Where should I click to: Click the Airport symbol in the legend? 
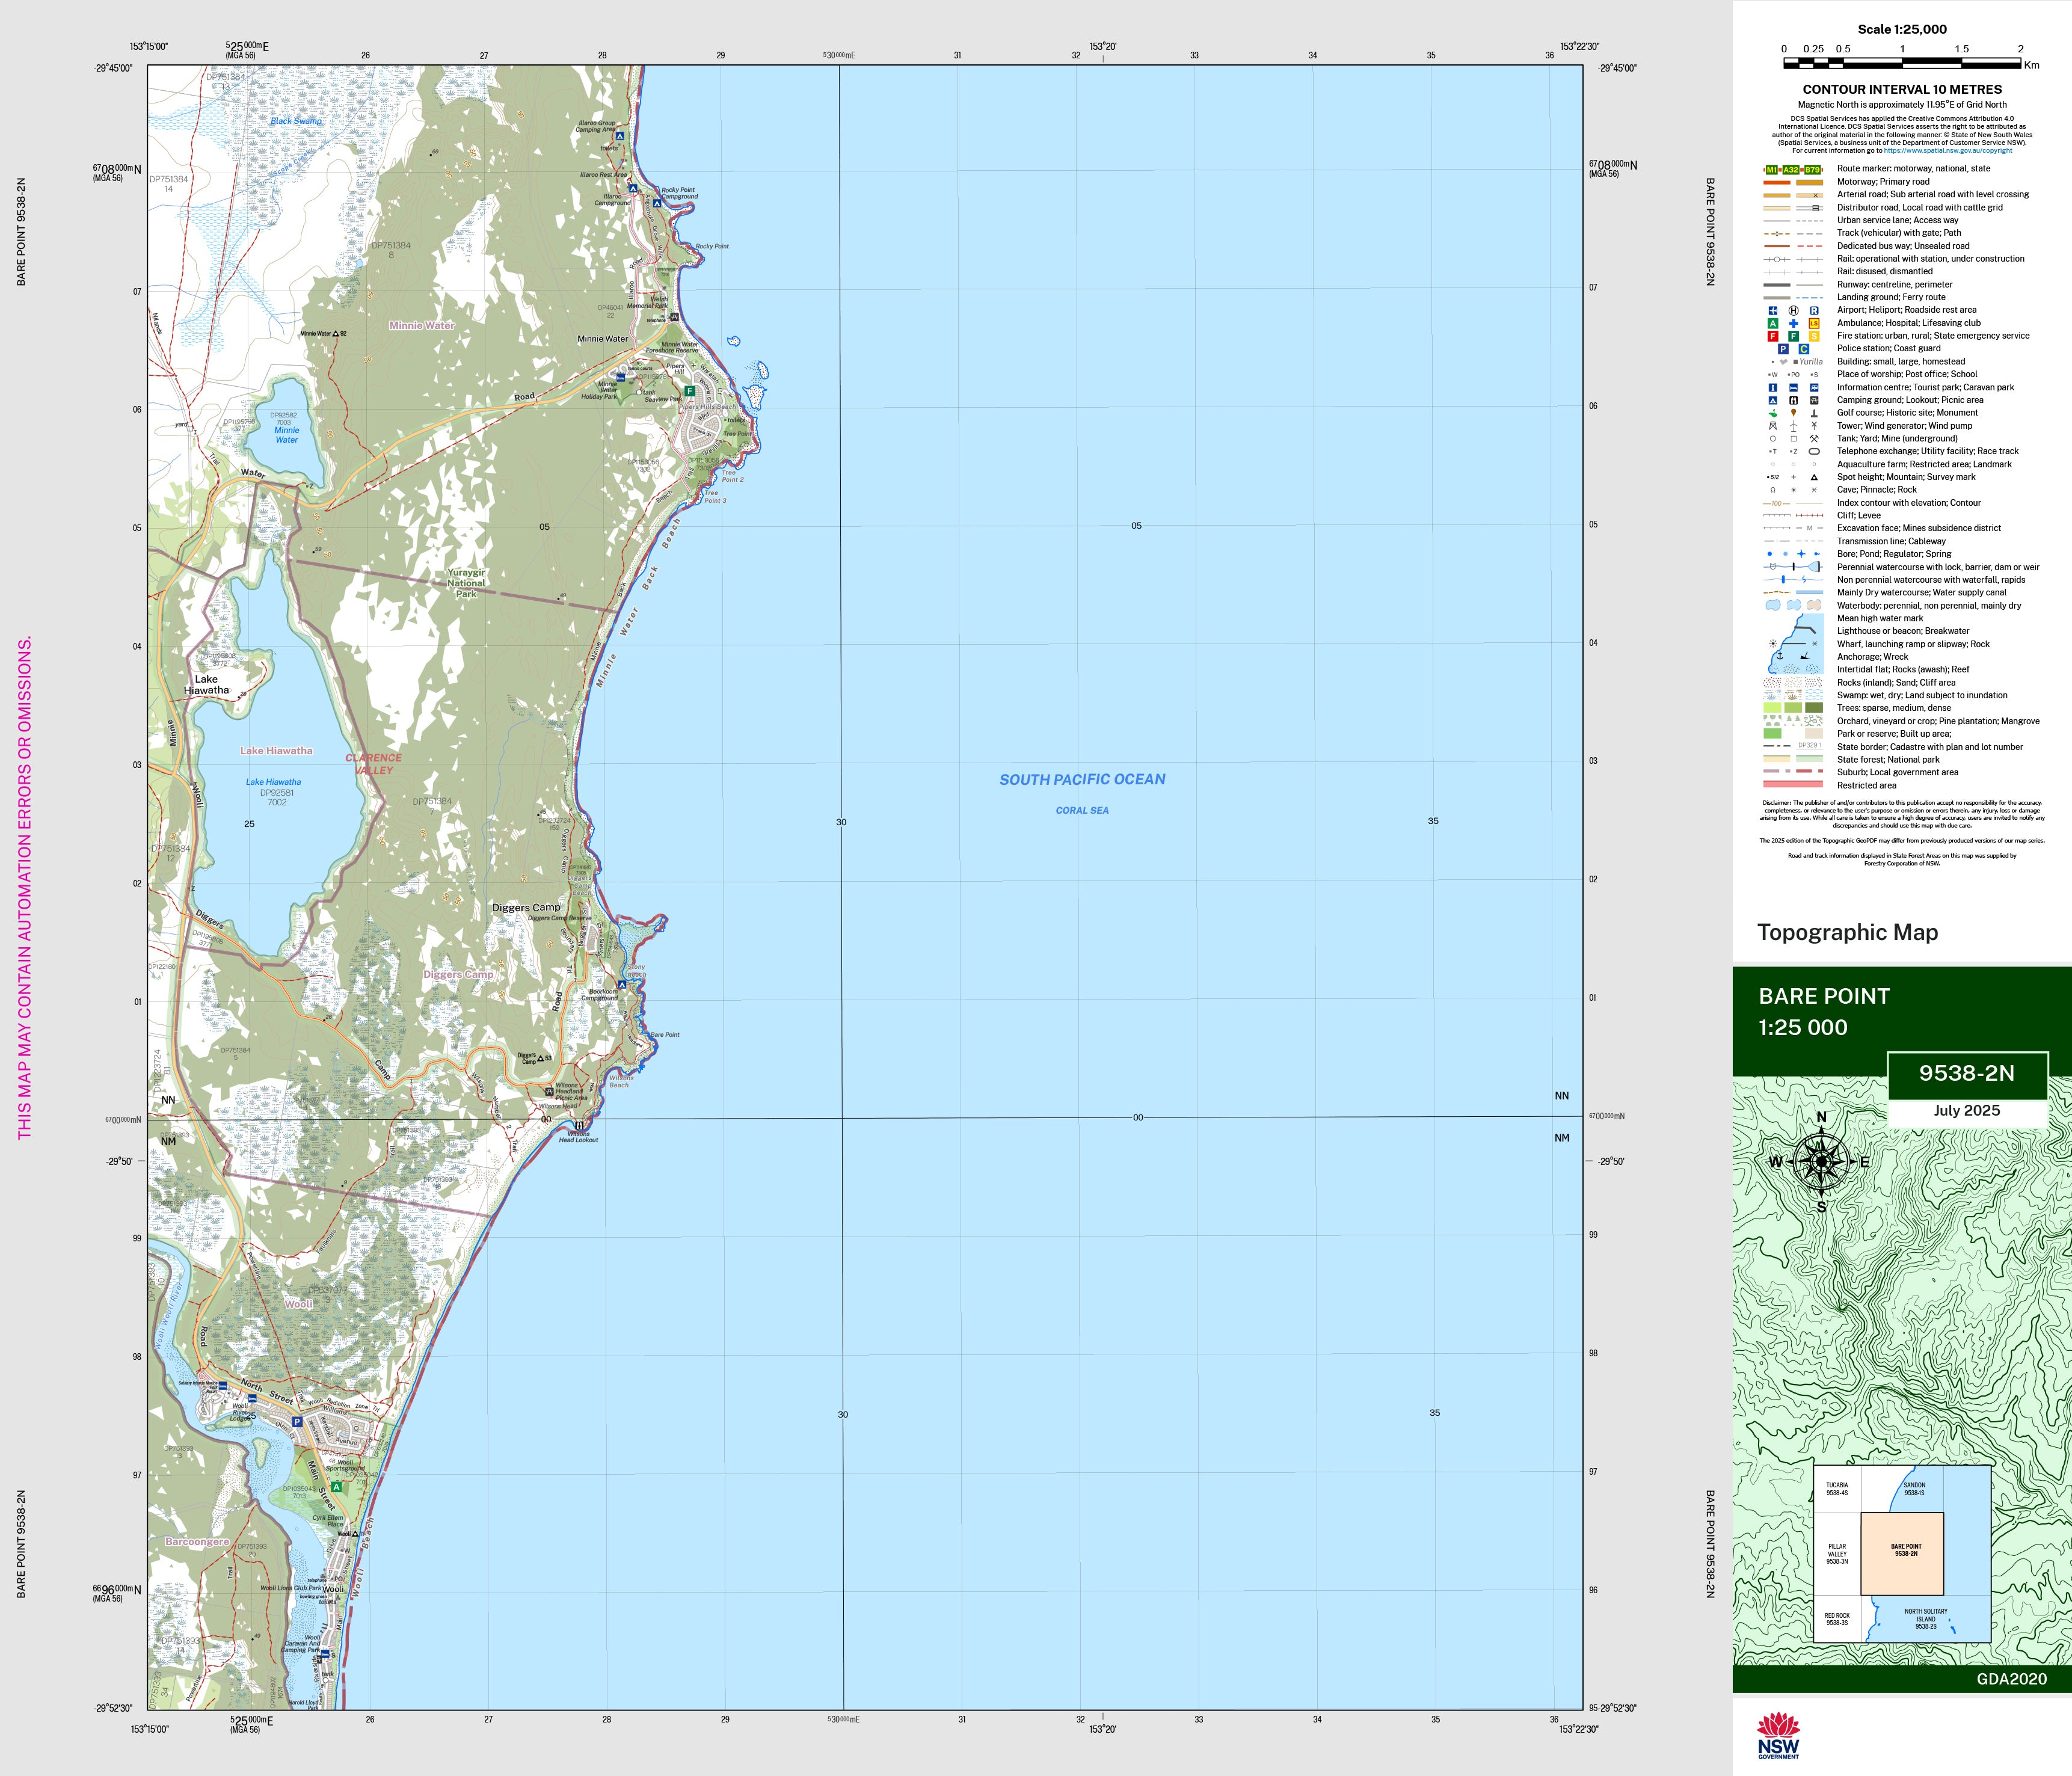tap(1773, 310)
